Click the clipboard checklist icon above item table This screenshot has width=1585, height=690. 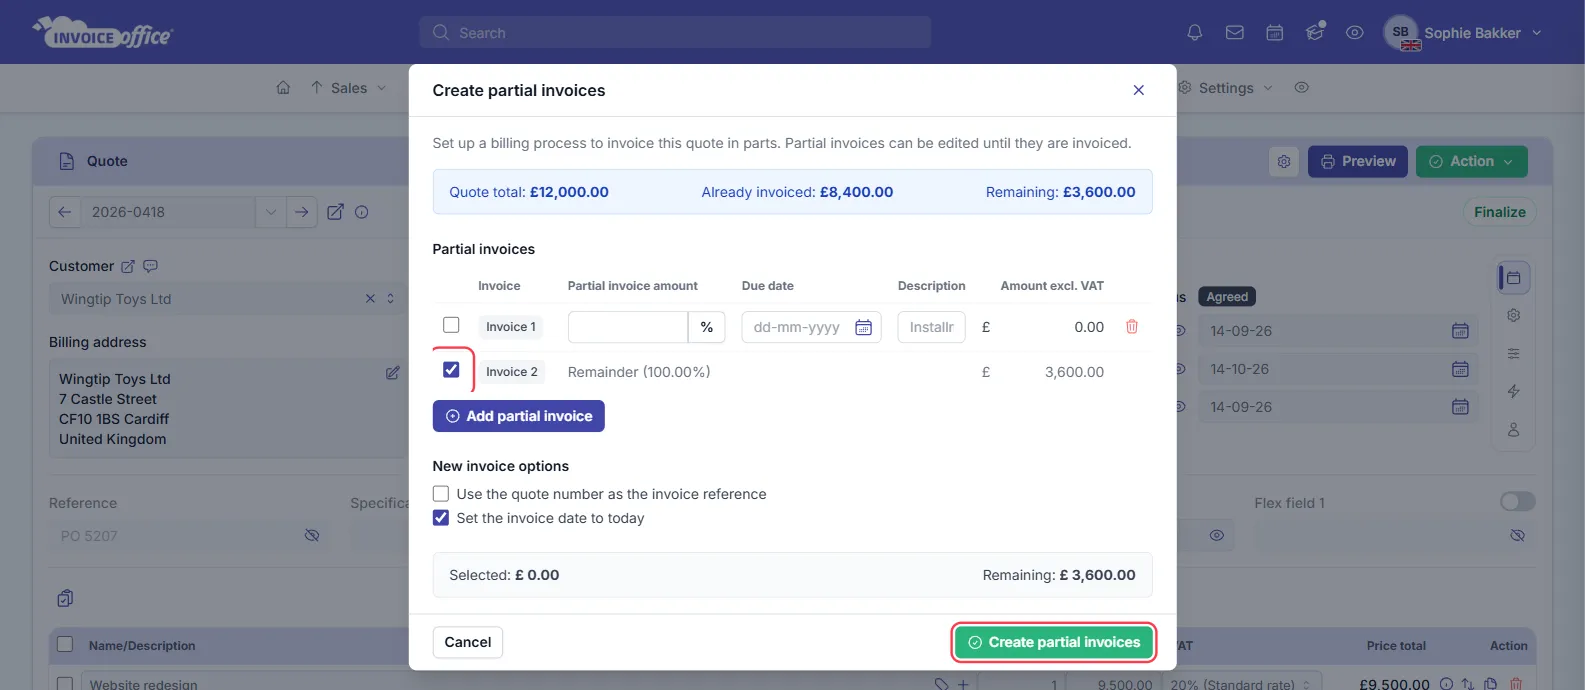click(65, 598)
